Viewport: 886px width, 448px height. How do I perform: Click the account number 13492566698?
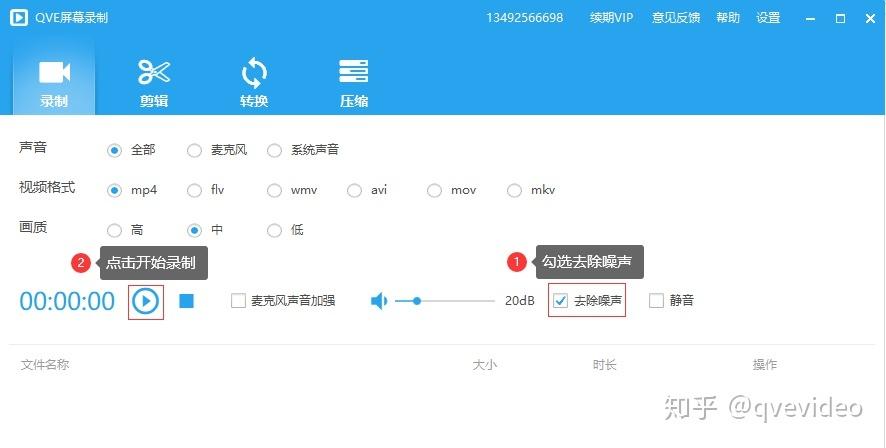[524, 18]
